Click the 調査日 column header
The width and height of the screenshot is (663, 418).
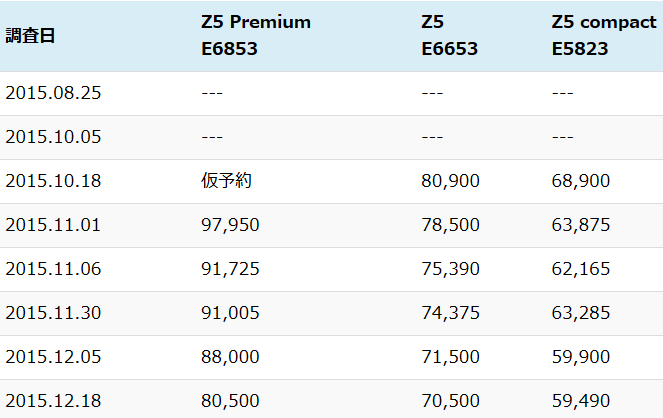coord(30,36)
